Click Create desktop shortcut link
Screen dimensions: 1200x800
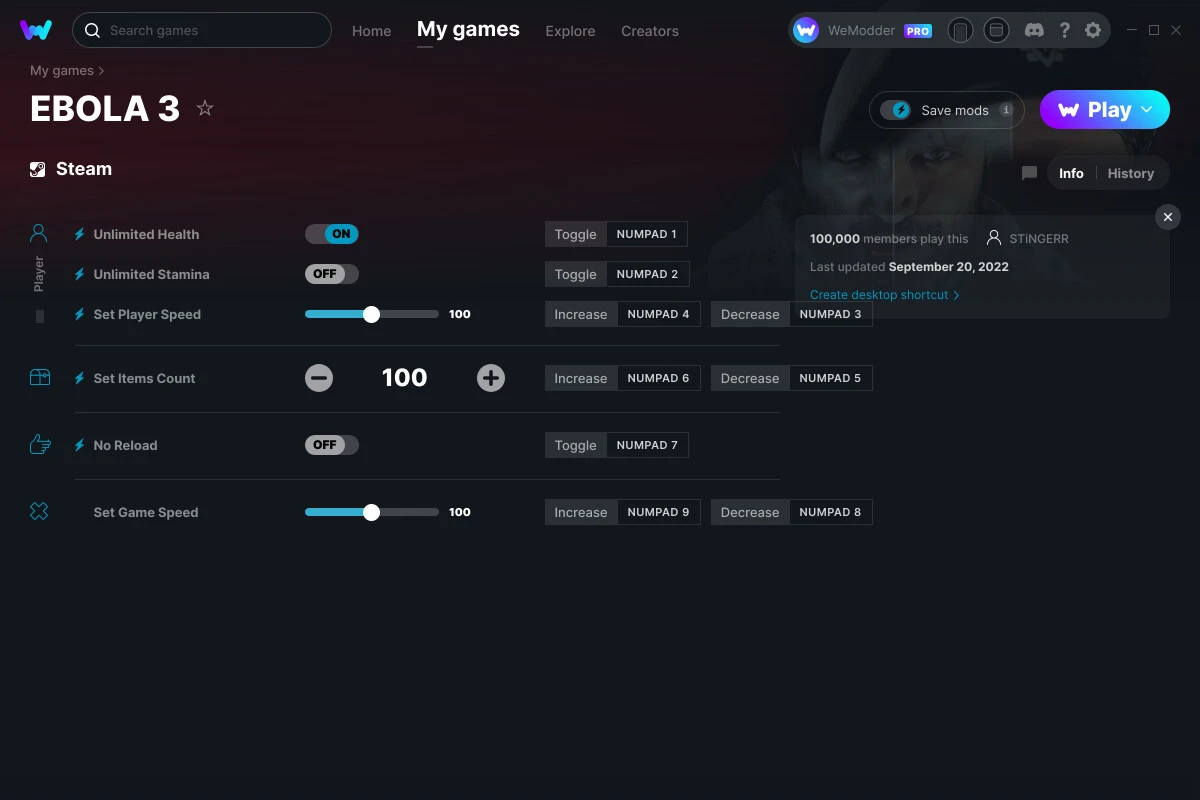coord(884,295)
